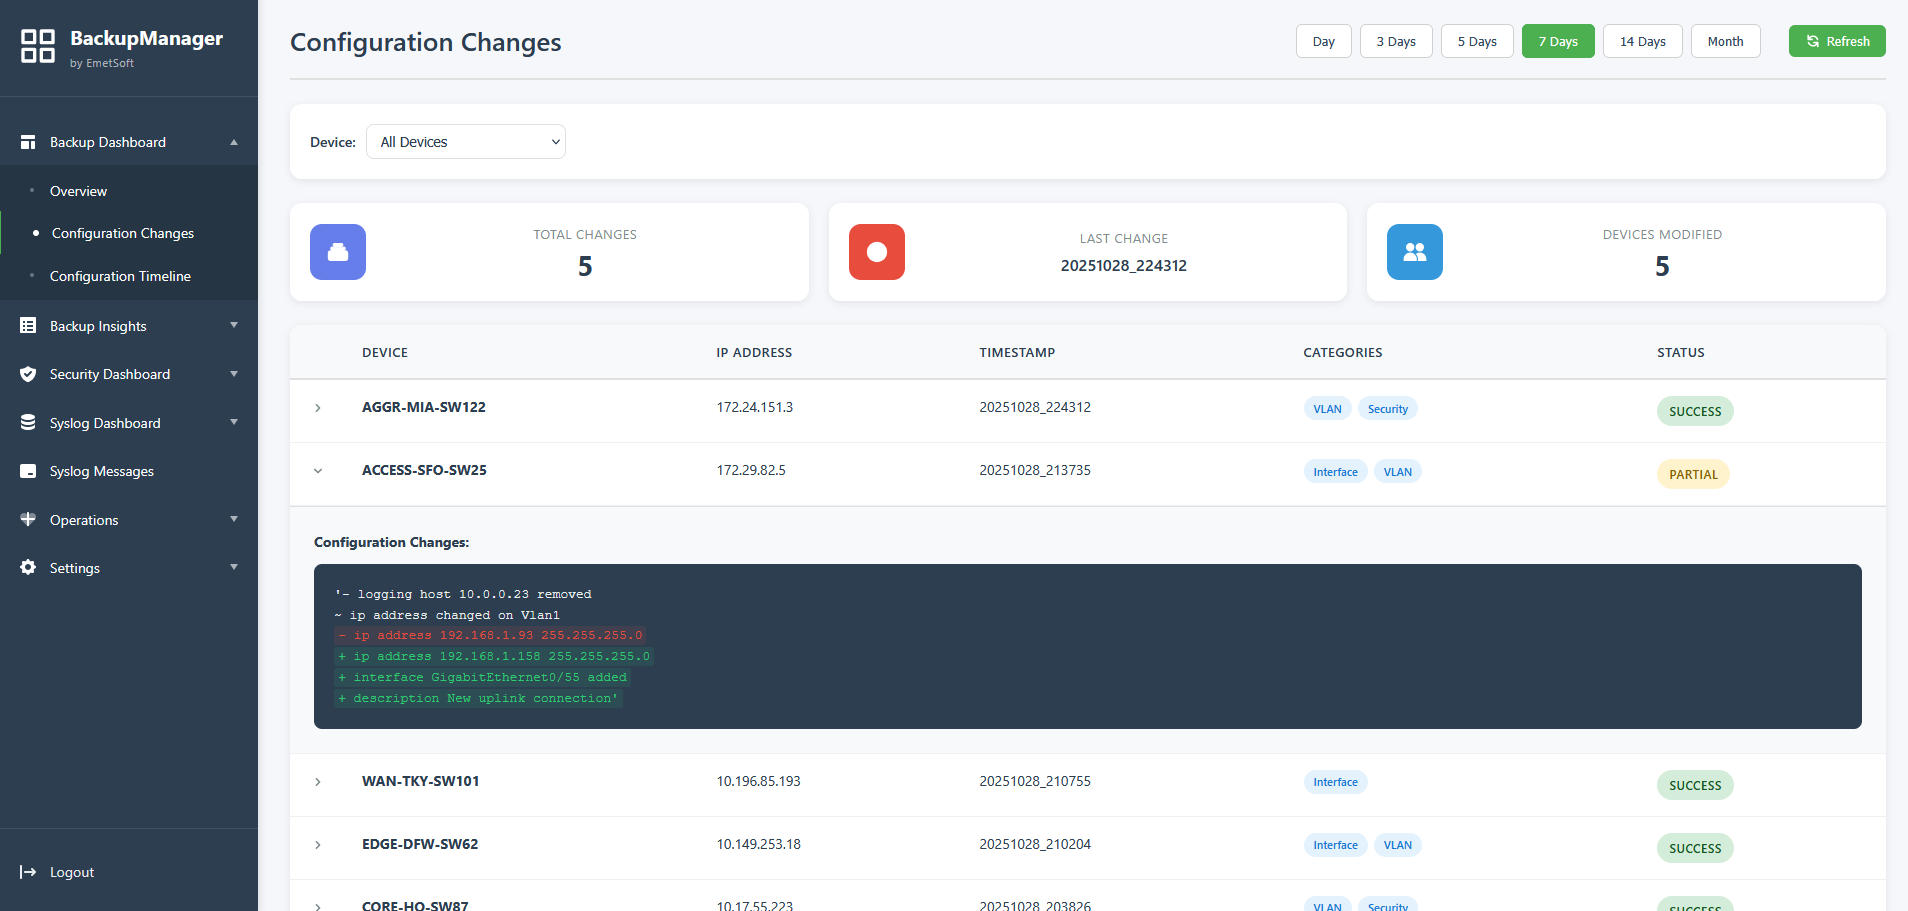Select the 14 Days time range
The height and width of the screenshot is (911, 1908).
[x=1642, y=41]
